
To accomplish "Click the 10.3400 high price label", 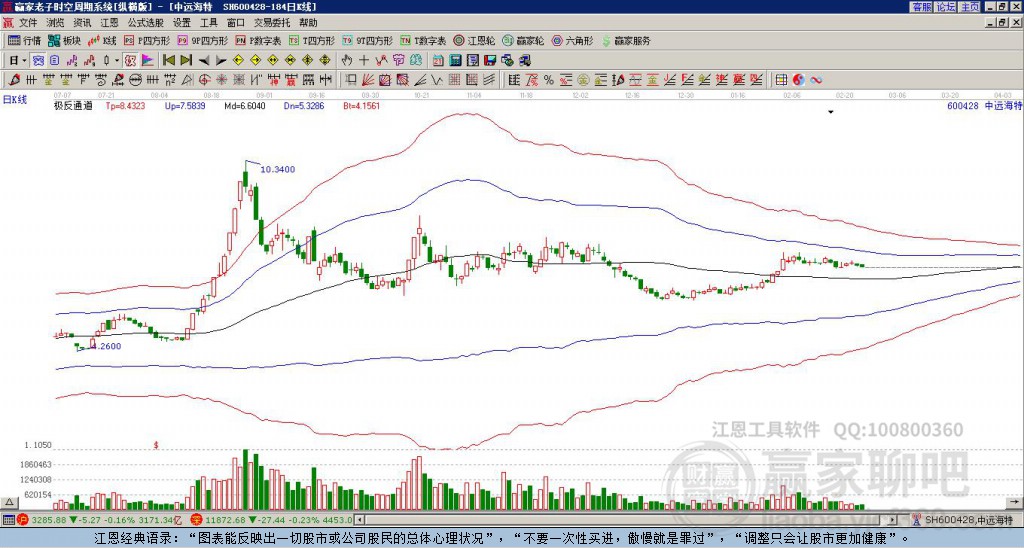I will click(278, 170).
